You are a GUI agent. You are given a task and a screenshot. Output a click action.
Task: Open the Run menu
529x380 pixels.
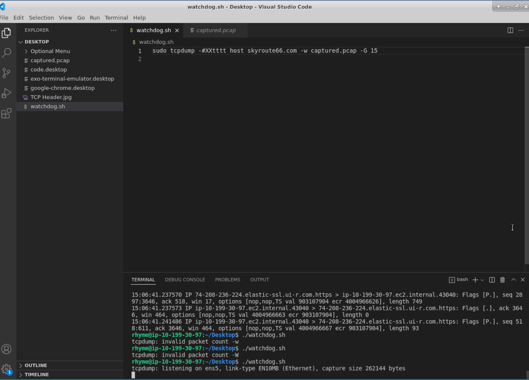tap(95, 18)
